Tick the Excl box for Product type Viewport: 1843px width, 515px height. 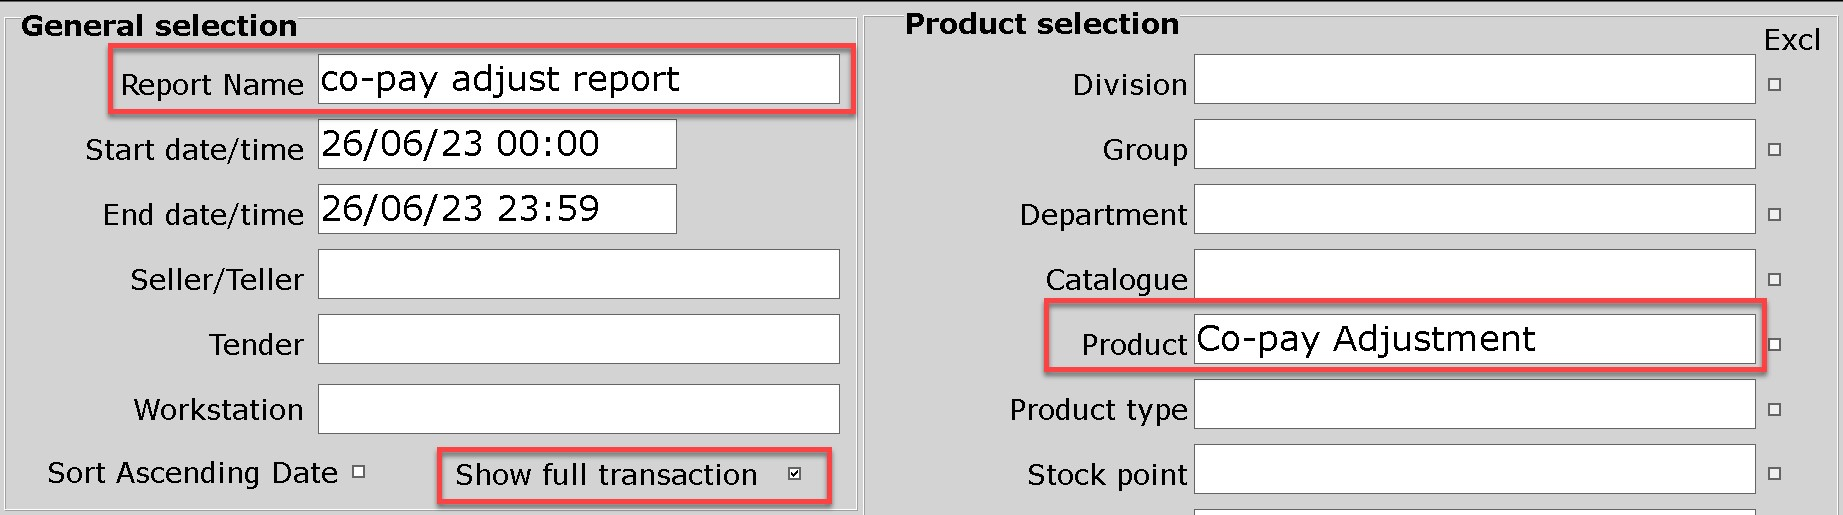point(1775,410)
